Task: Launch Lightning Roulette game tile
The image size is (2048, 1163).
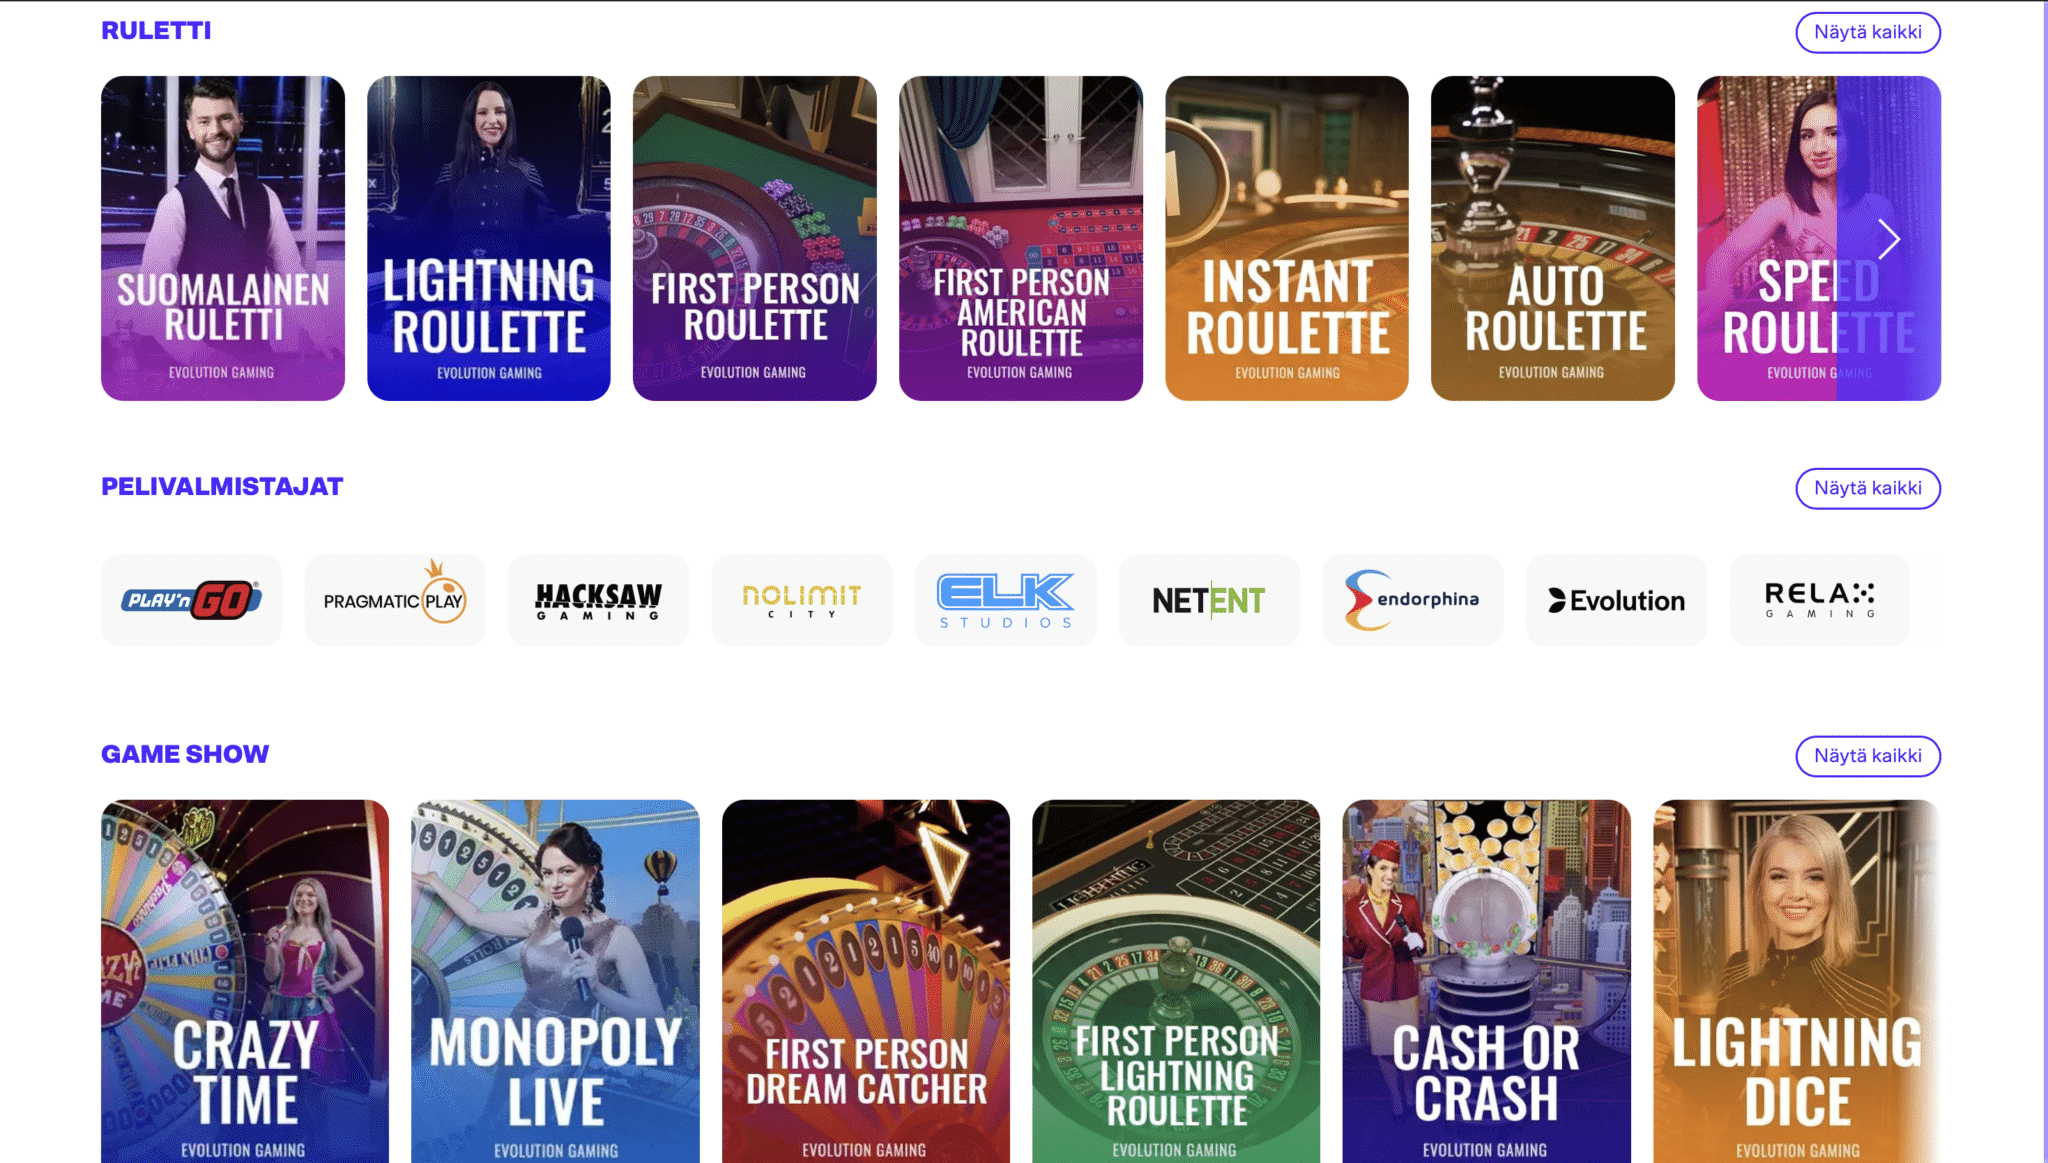Action: tap(489, 238)
